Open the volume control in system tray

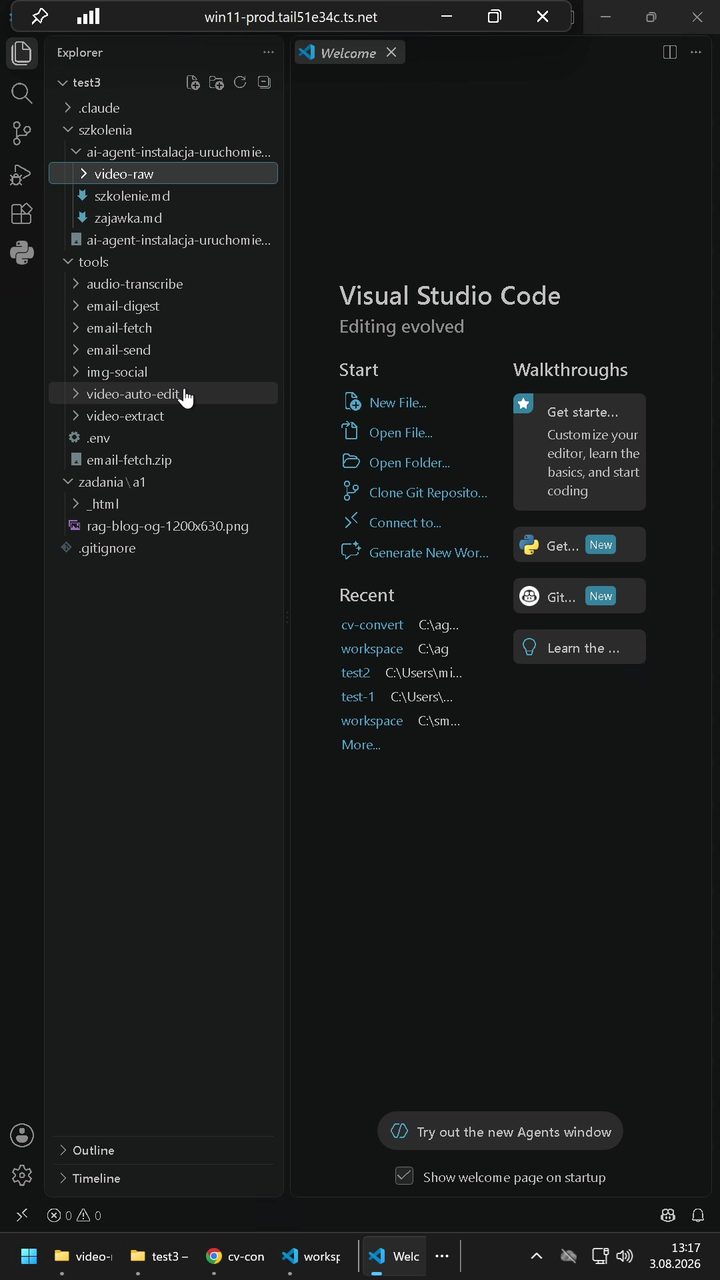tap(625, 1256)
